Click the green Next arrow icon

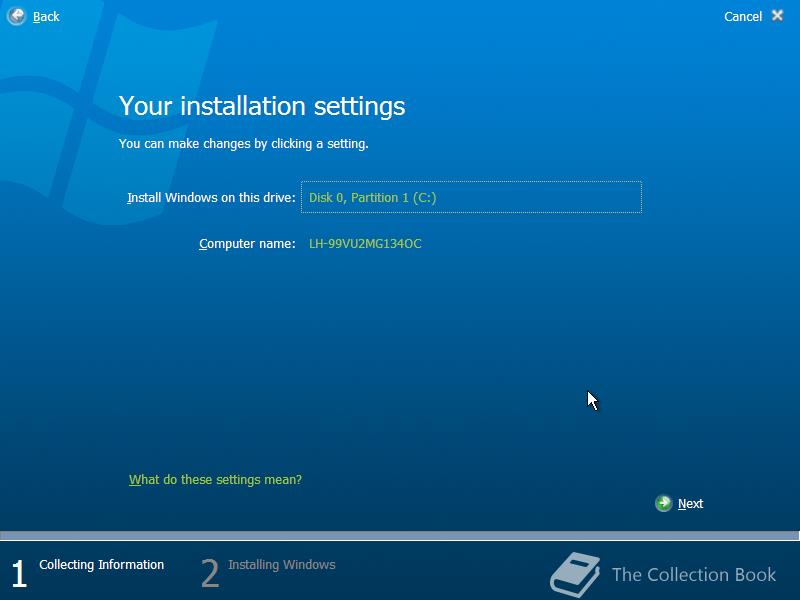[663, 504]
